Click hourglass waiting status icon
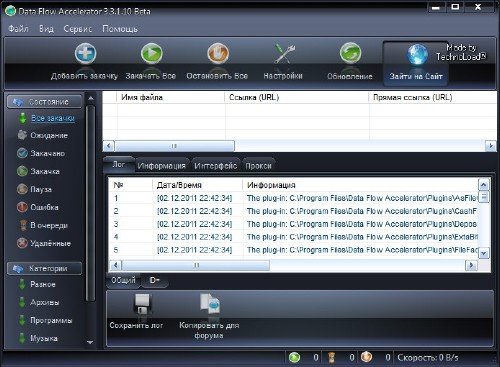The image size is (500, 367). pyautogui.click(x=332, y=357)
